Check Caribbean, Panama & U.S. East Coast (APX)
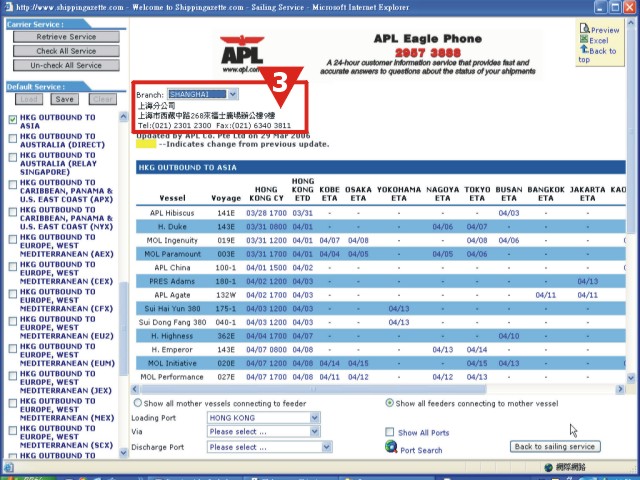 (x=13, y=185)
